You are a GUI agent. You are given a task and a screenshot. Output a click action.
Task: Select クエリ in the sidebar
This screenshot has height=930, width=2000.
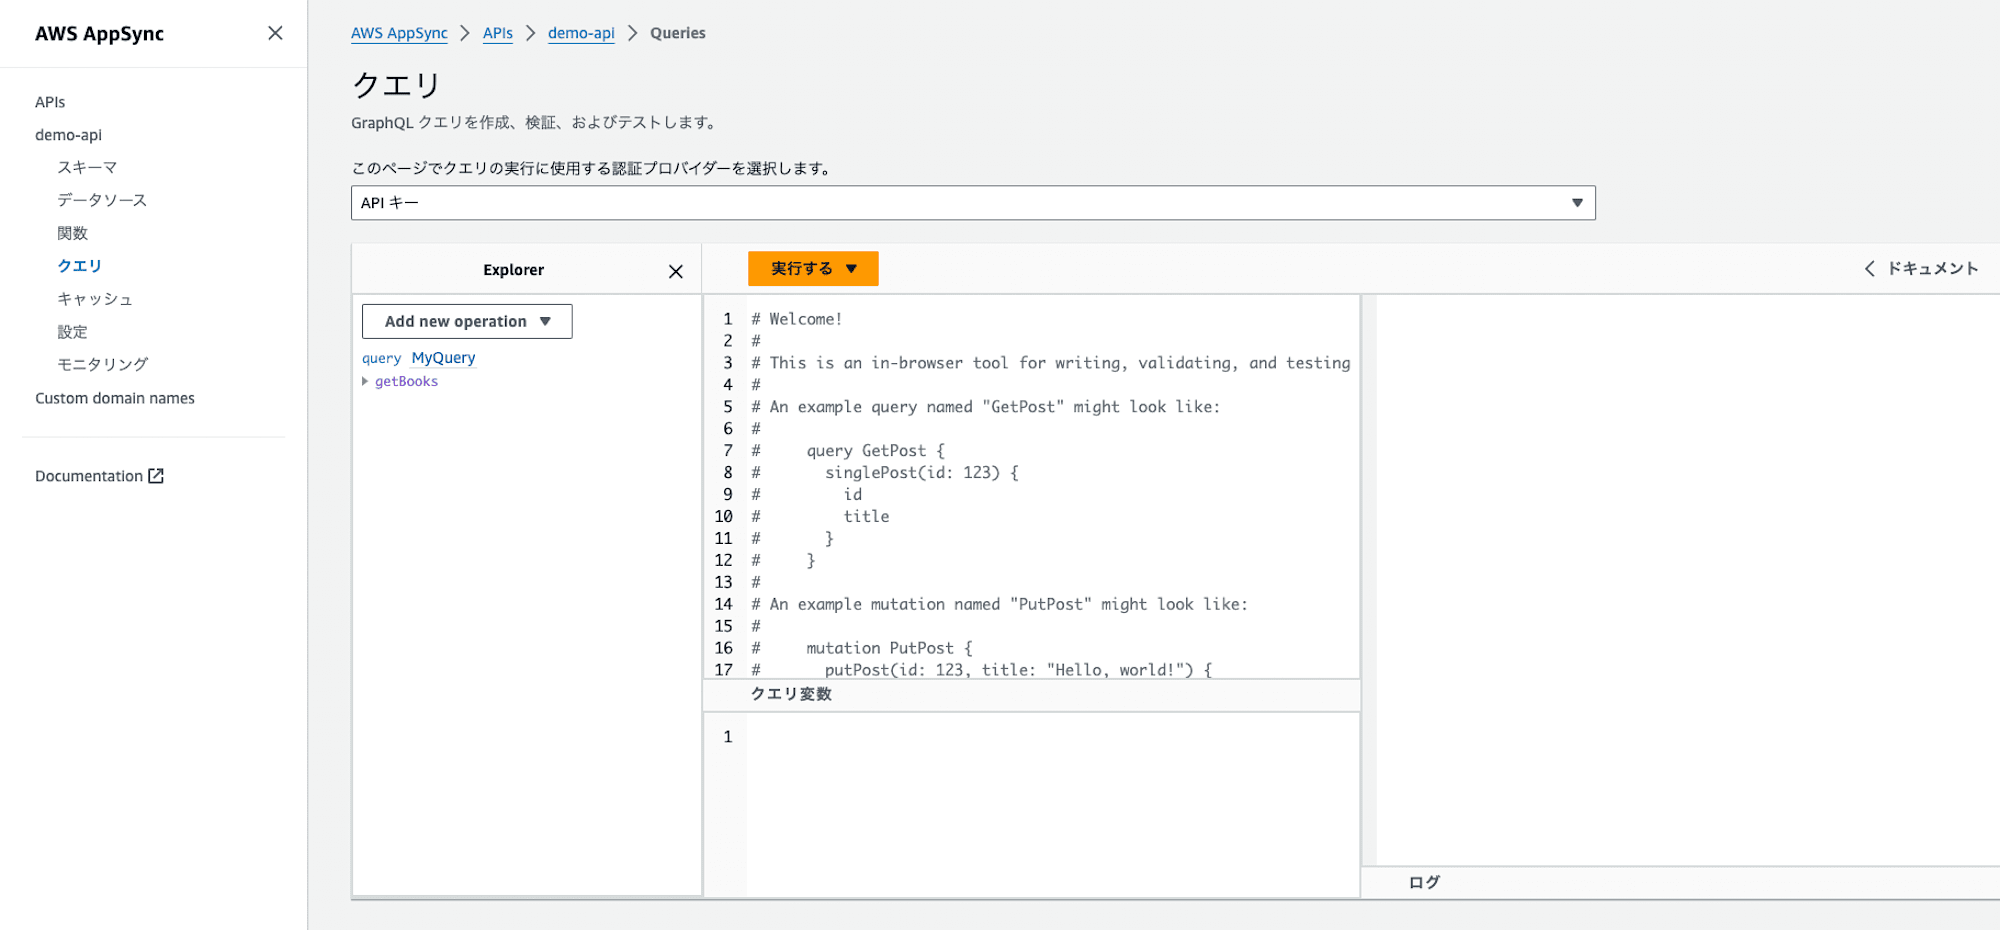(x=79, y=266)
